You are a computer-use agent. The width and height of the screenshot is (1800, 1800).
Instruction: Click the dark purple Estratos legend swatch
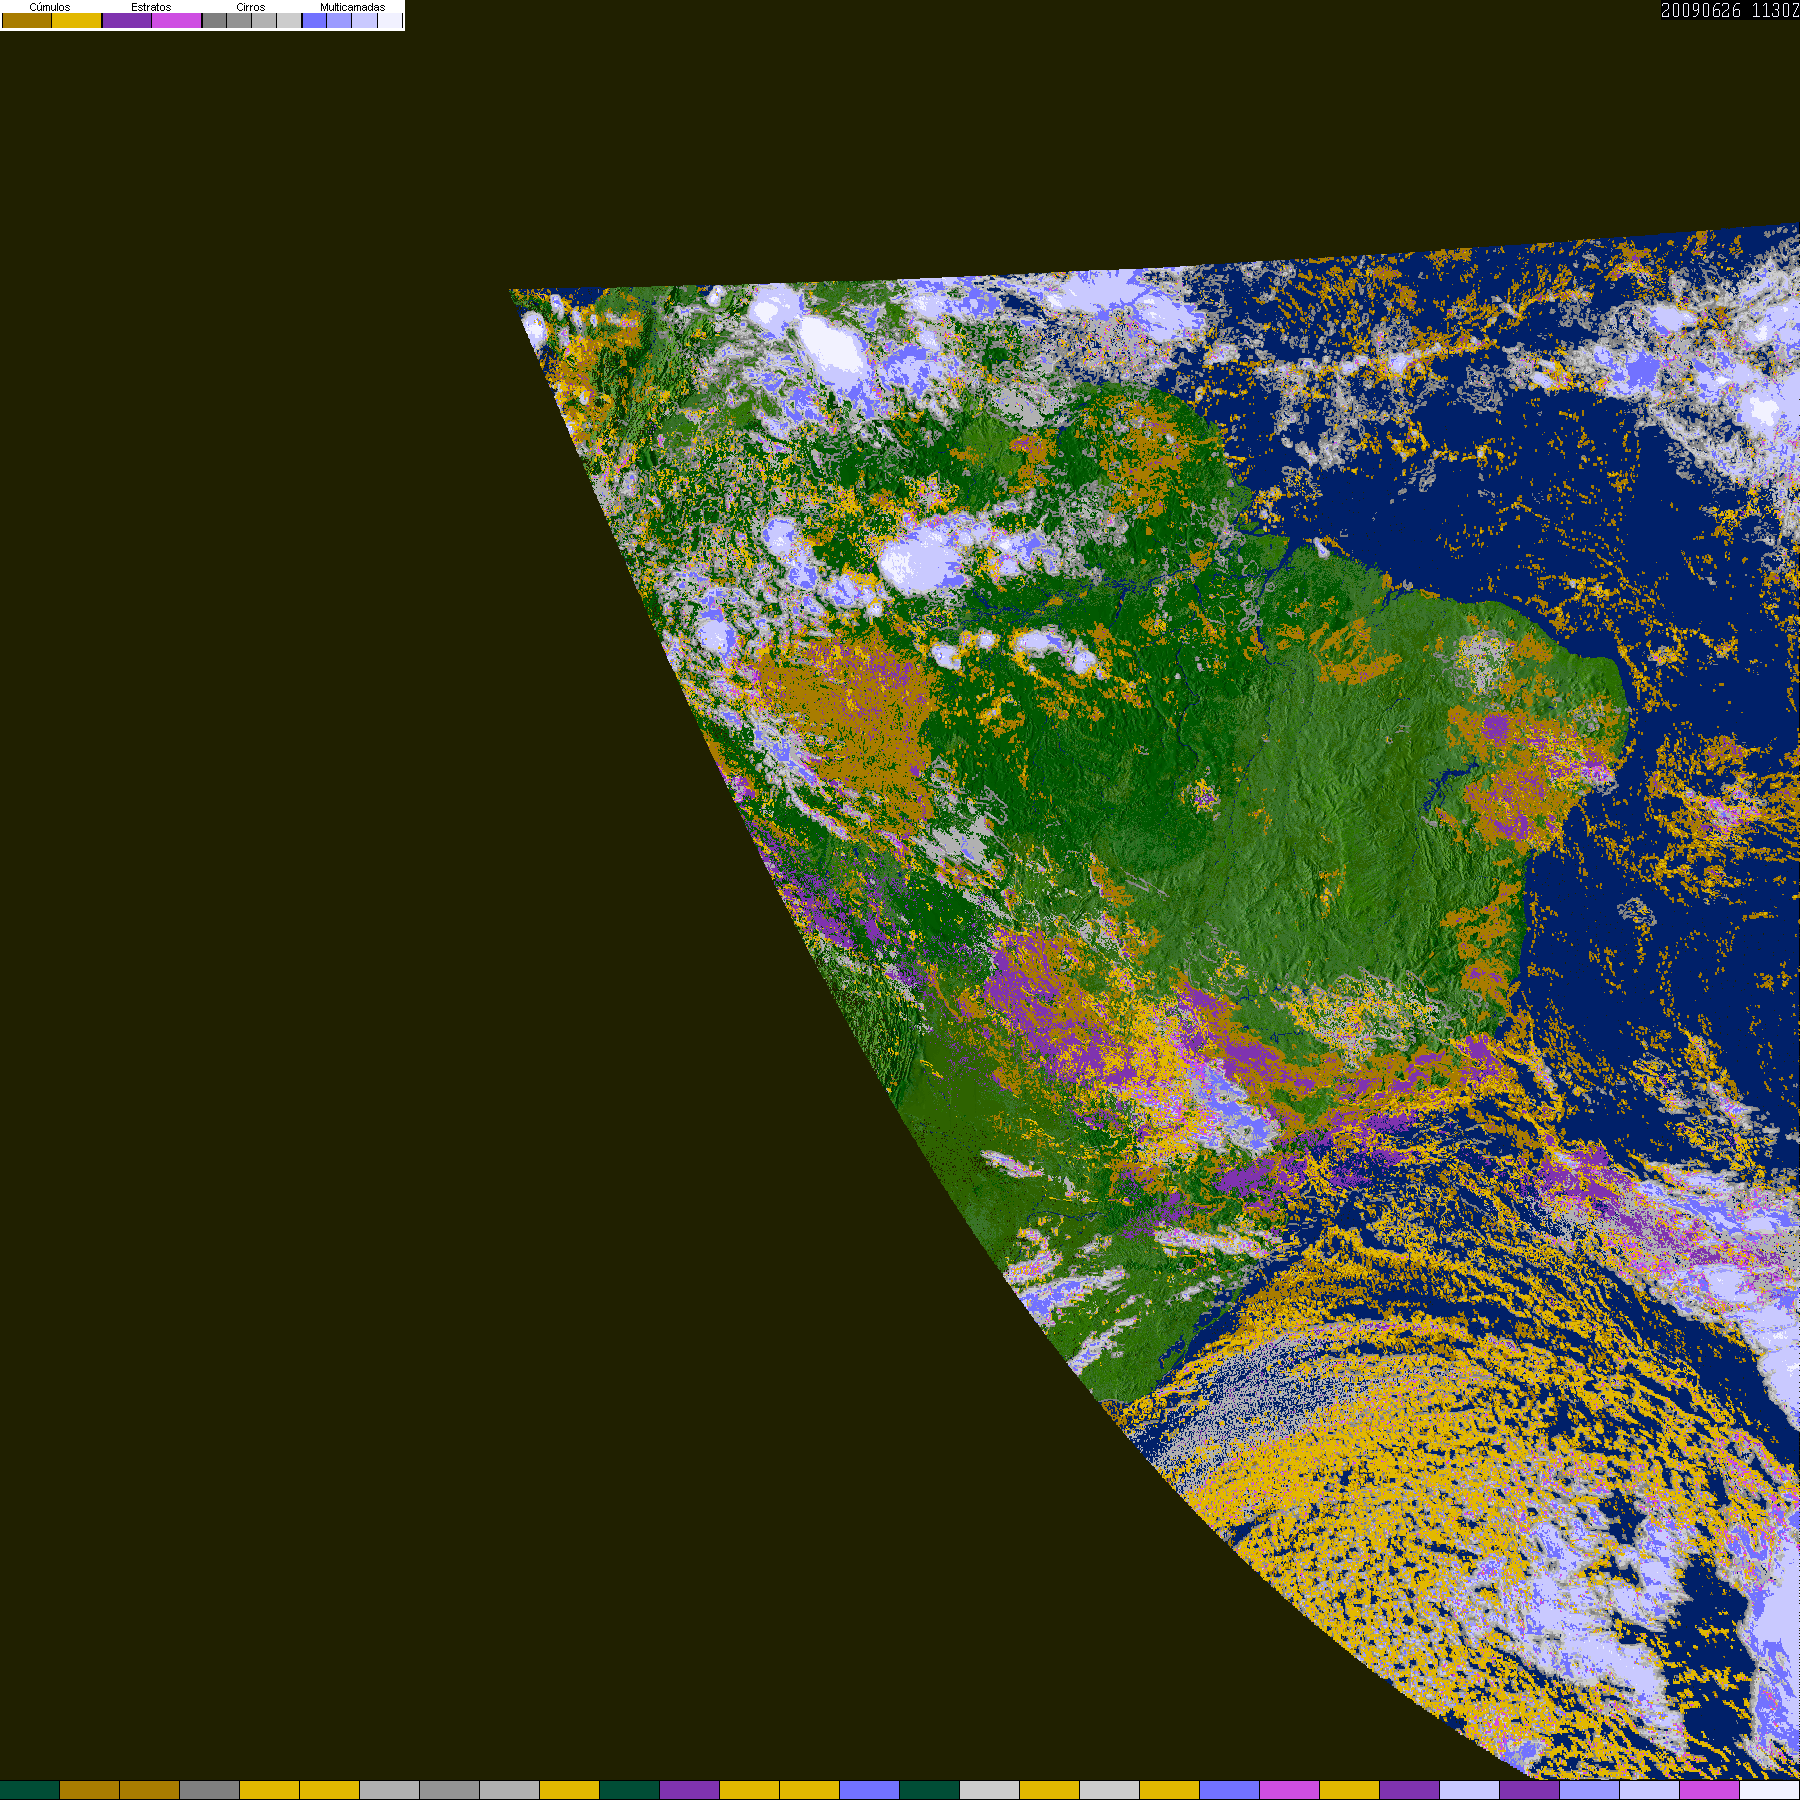[127, 20]
